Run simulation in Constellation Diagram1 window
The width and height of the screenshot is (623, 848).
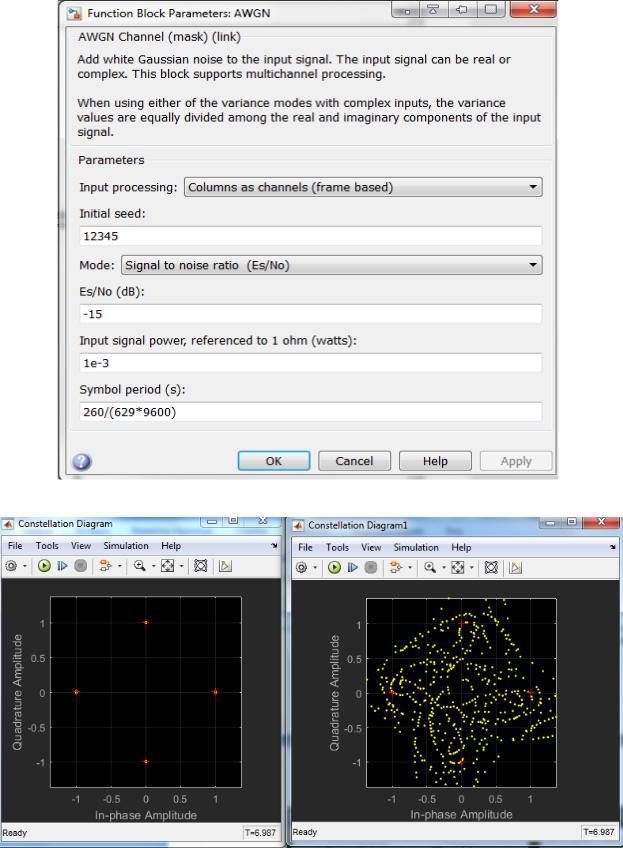[335, 567]
